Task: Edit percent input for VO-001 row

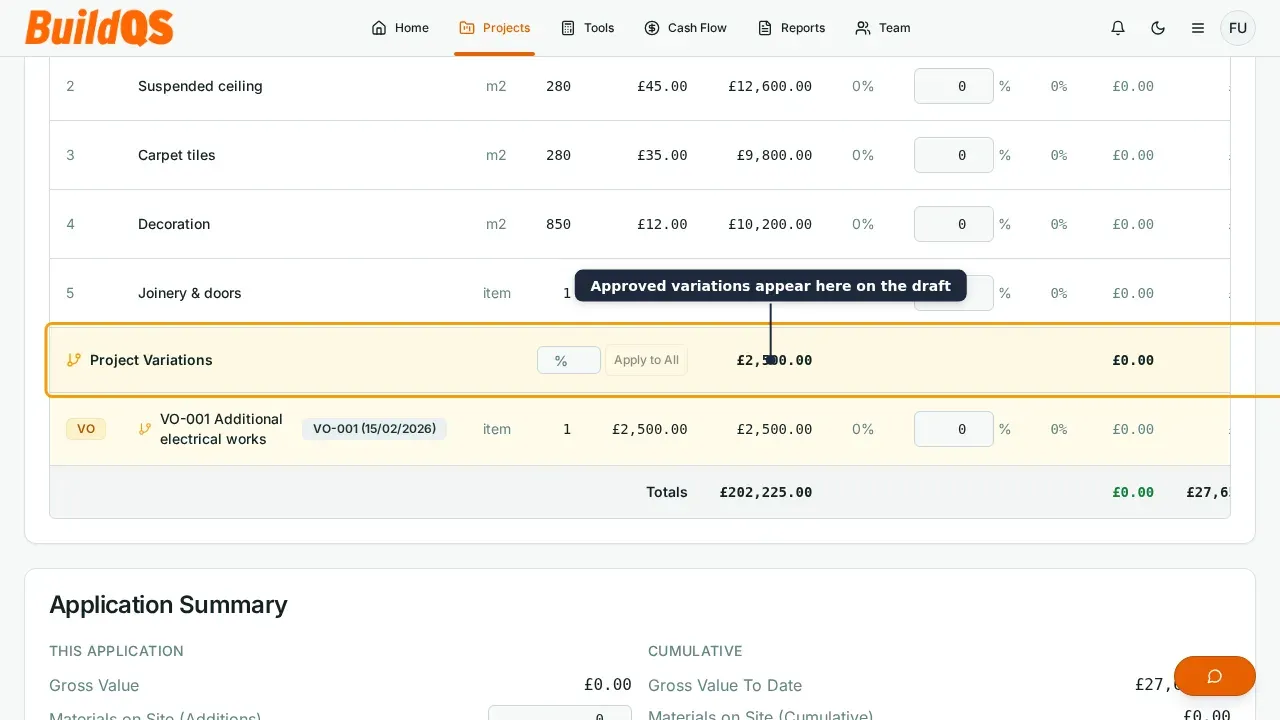Action: [x=954, y=429]
